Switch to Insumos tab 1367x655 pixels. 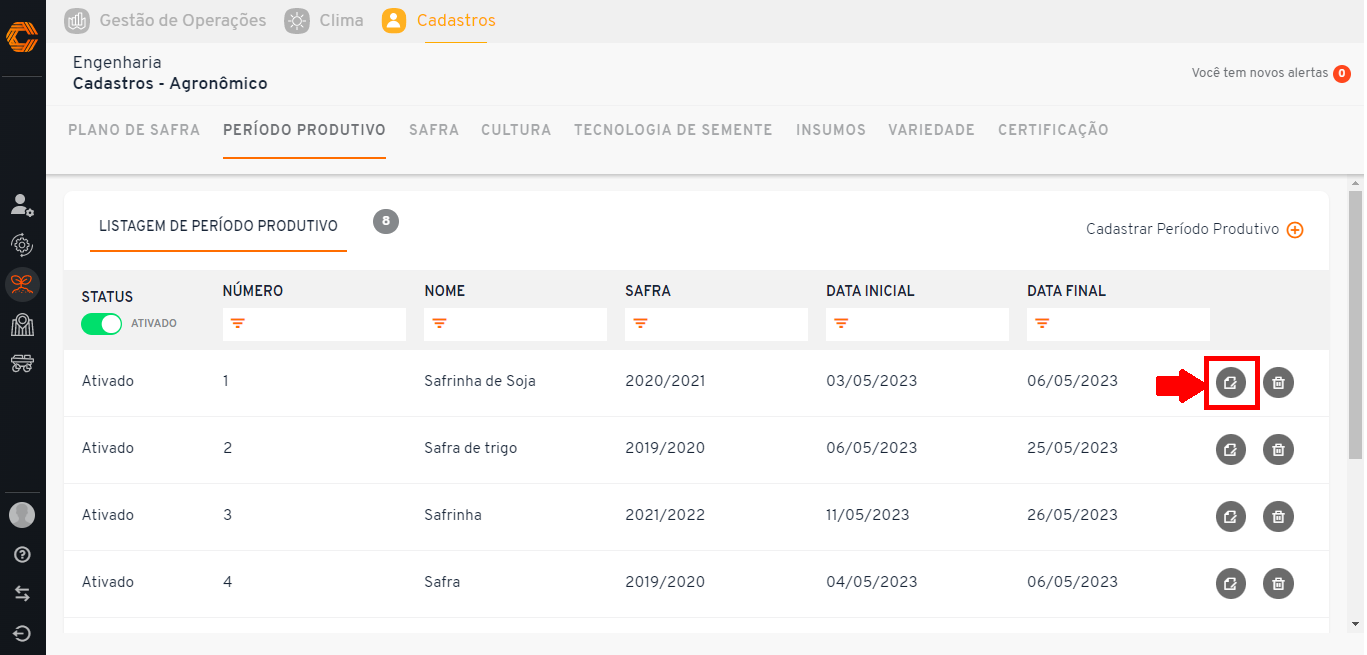(x=831, y=130)
